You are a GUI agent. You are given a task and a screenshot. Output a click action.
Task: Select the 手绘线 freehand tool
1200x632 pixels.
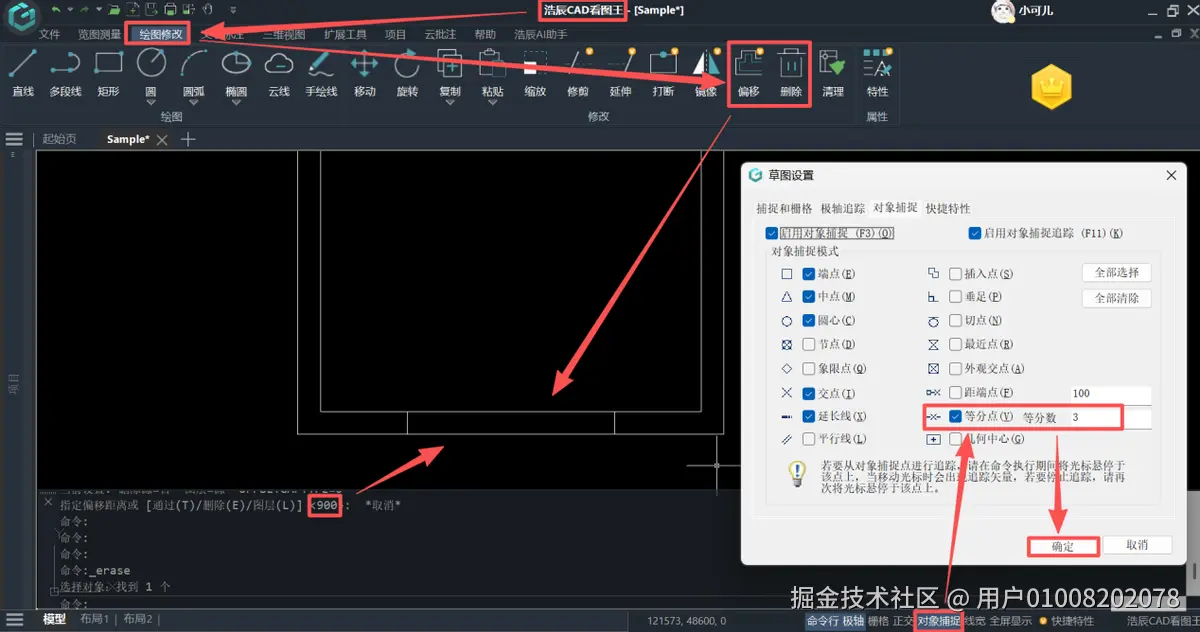coord(321,73)
